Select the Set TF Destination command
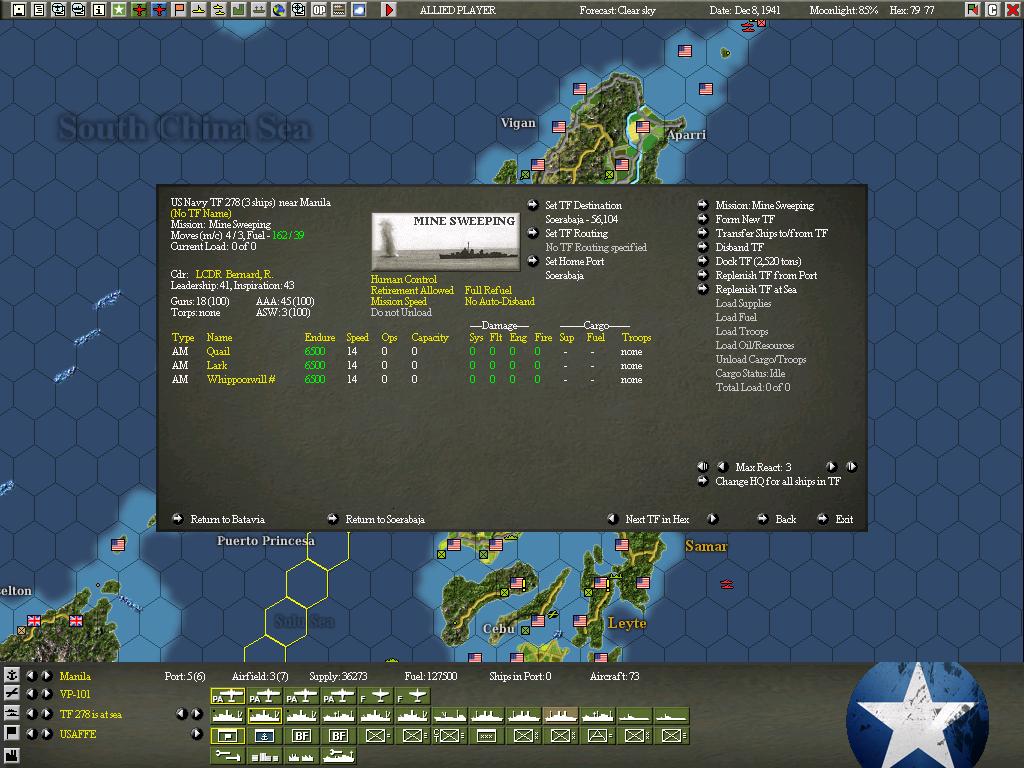Image resolution: width=1024 pixels, height=768 pixels. pyautogui.click(x=583, y=205)
